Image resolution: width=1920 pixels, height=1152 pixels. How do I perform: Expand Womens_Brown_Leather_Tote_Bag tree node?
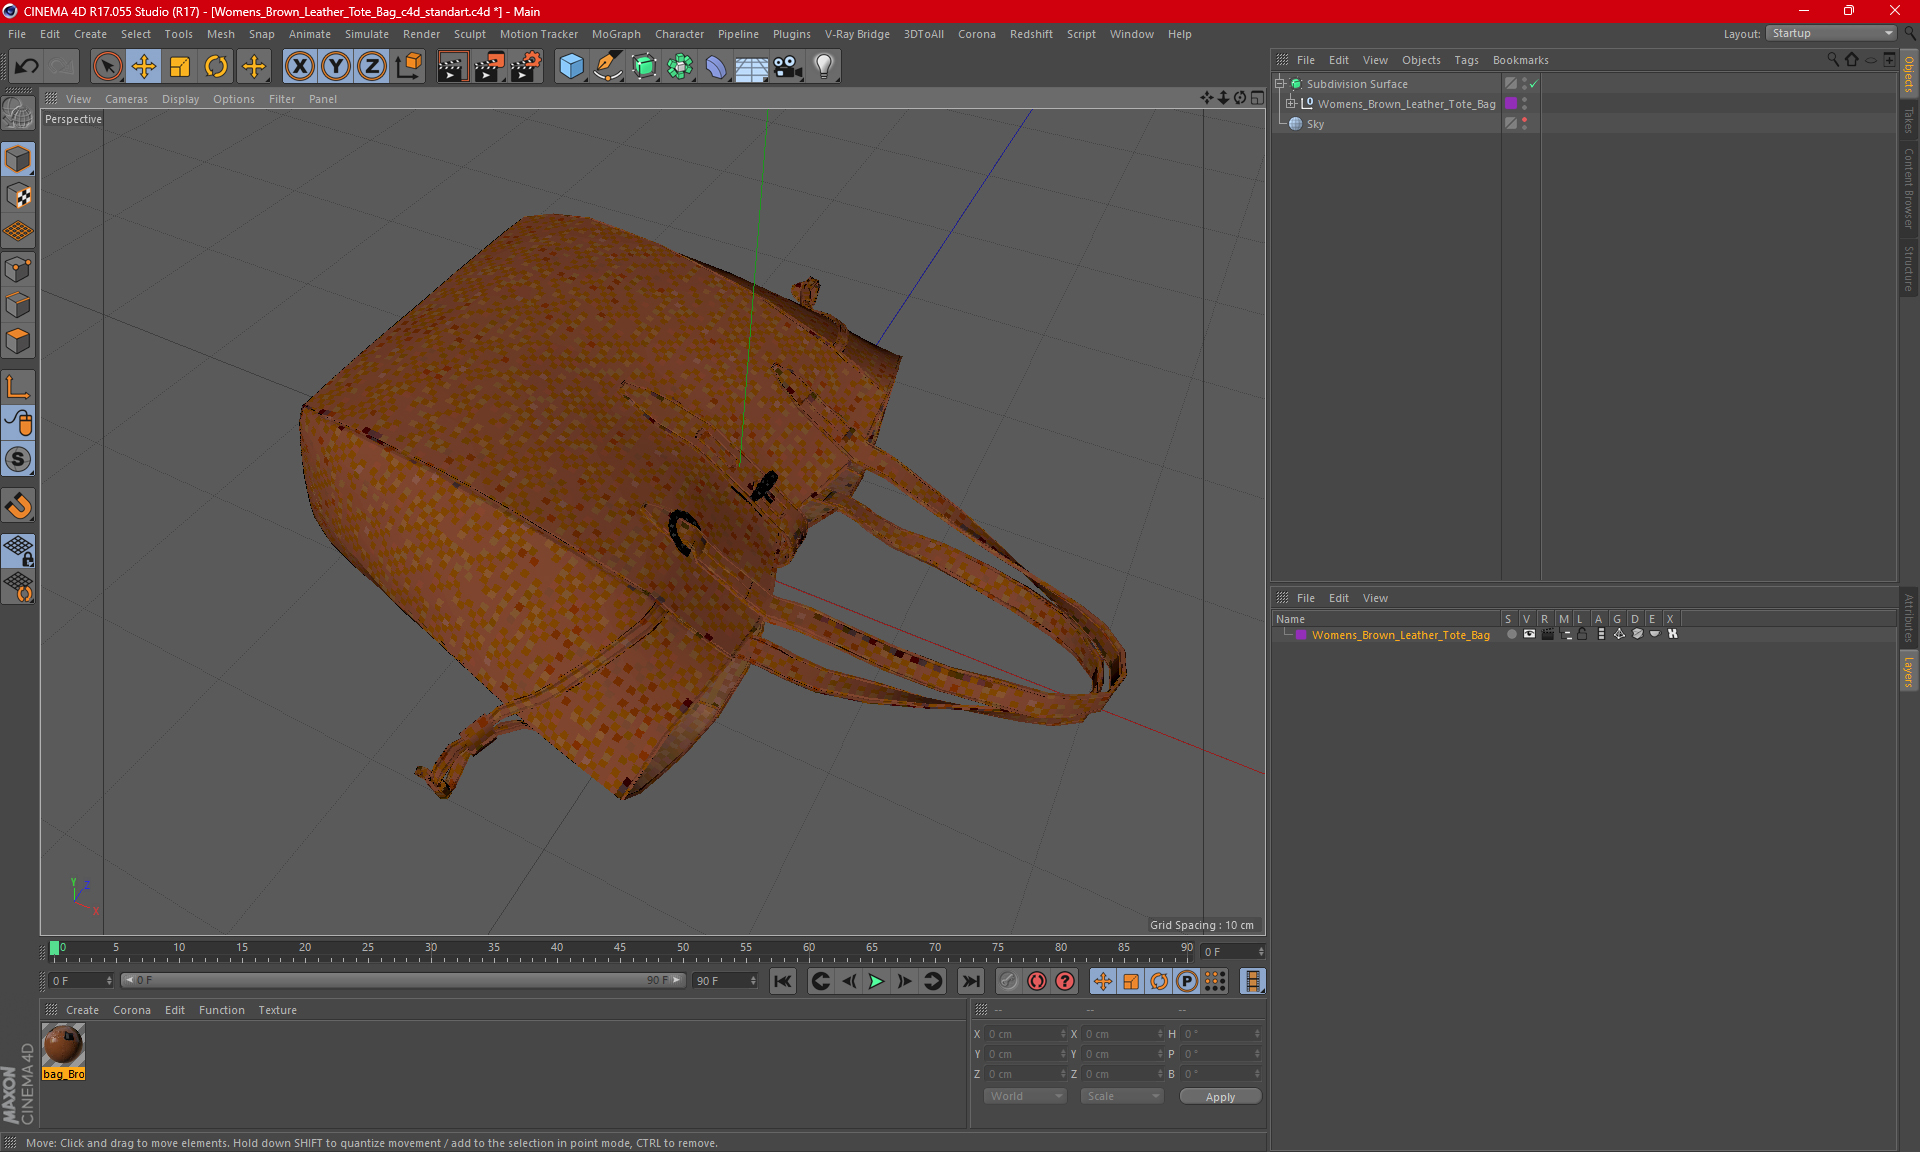(x=1291, y=104)
